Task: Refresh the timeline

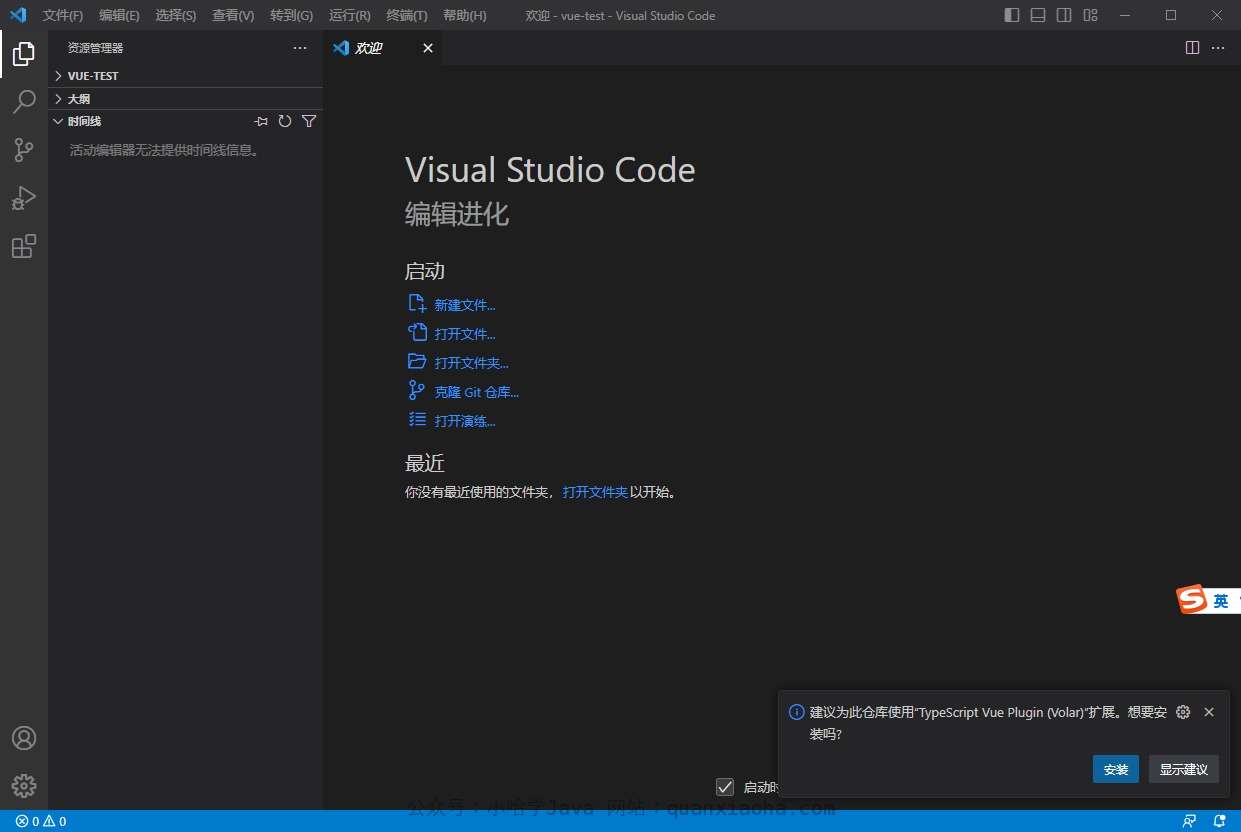Action: [x=285, y=121]
